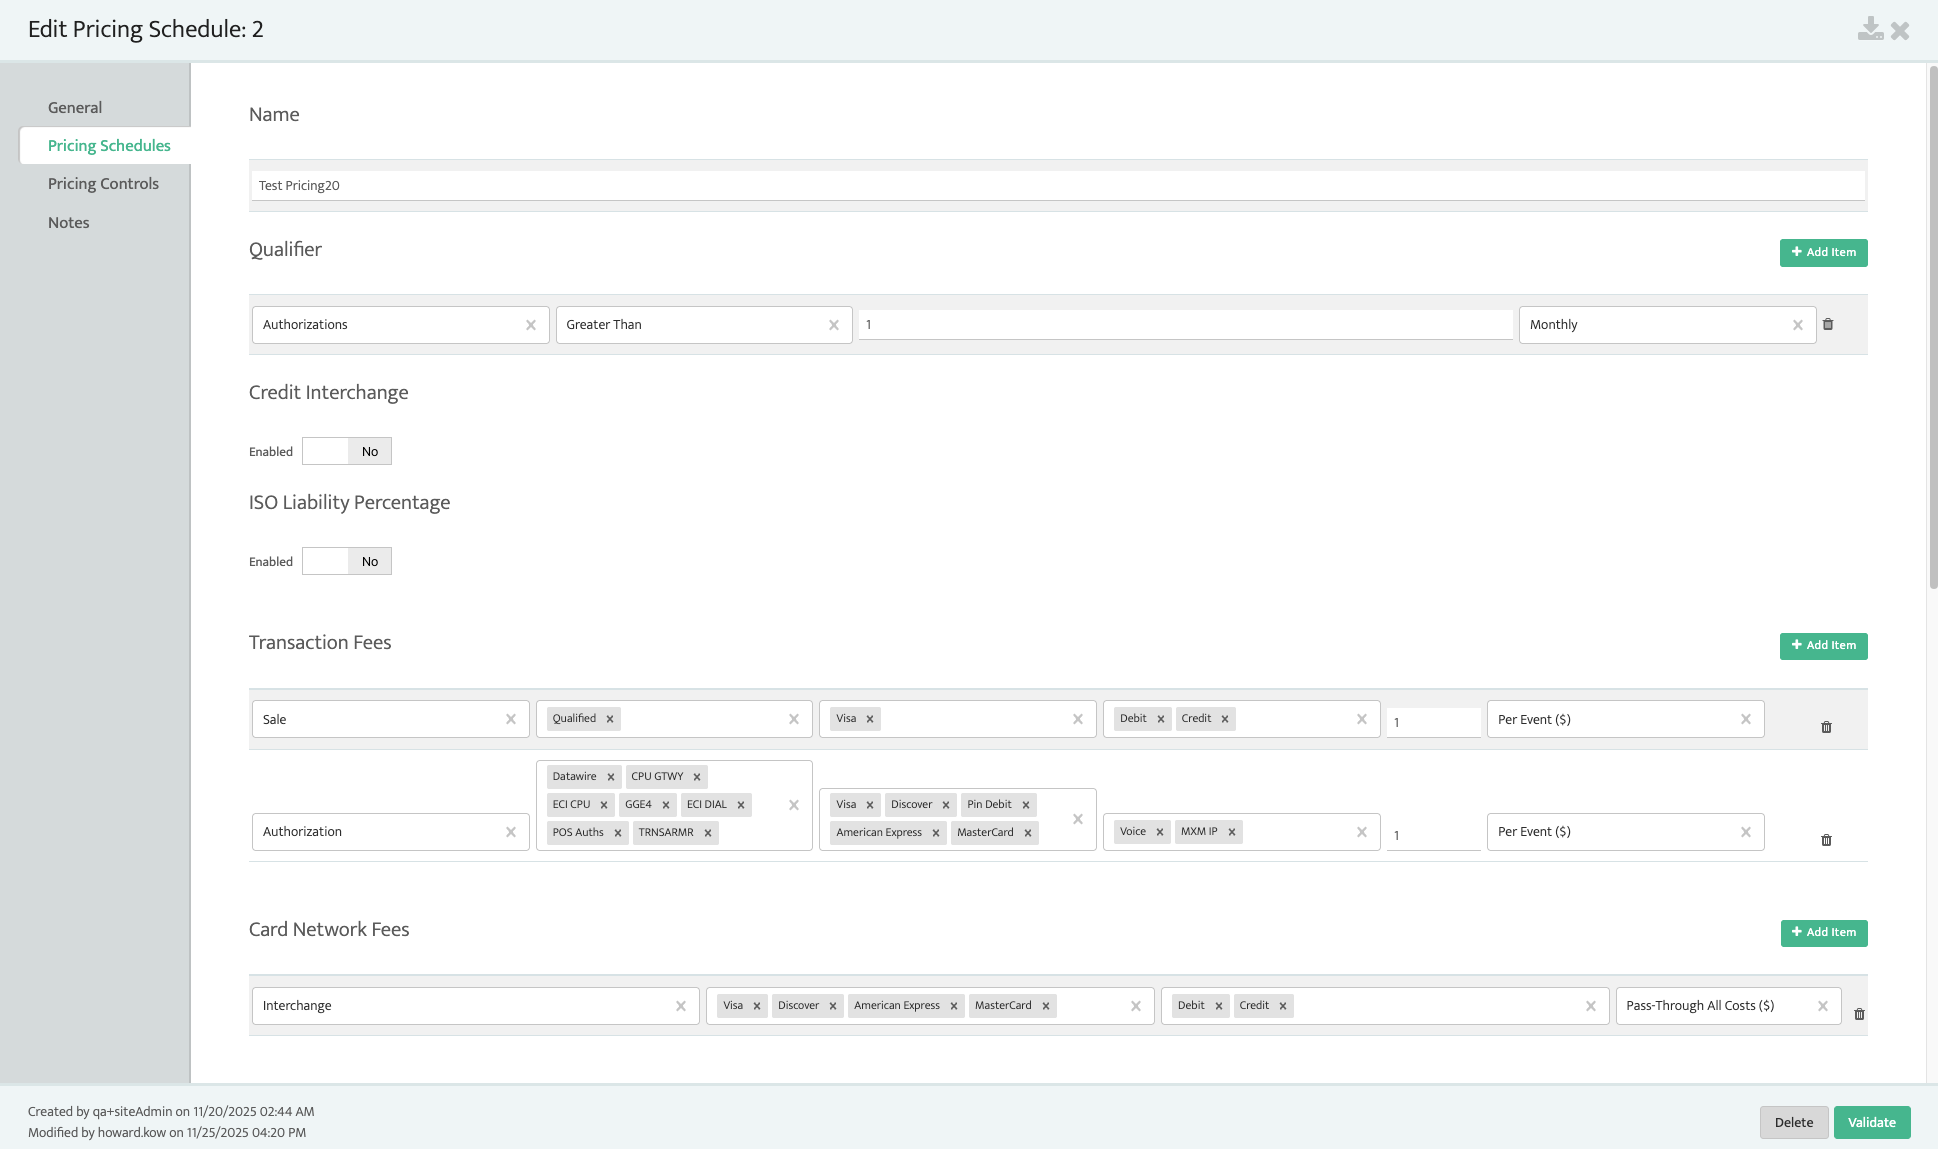
Task: Delete the Sale transaction fee row
Action: click(x=1826, y=727)
